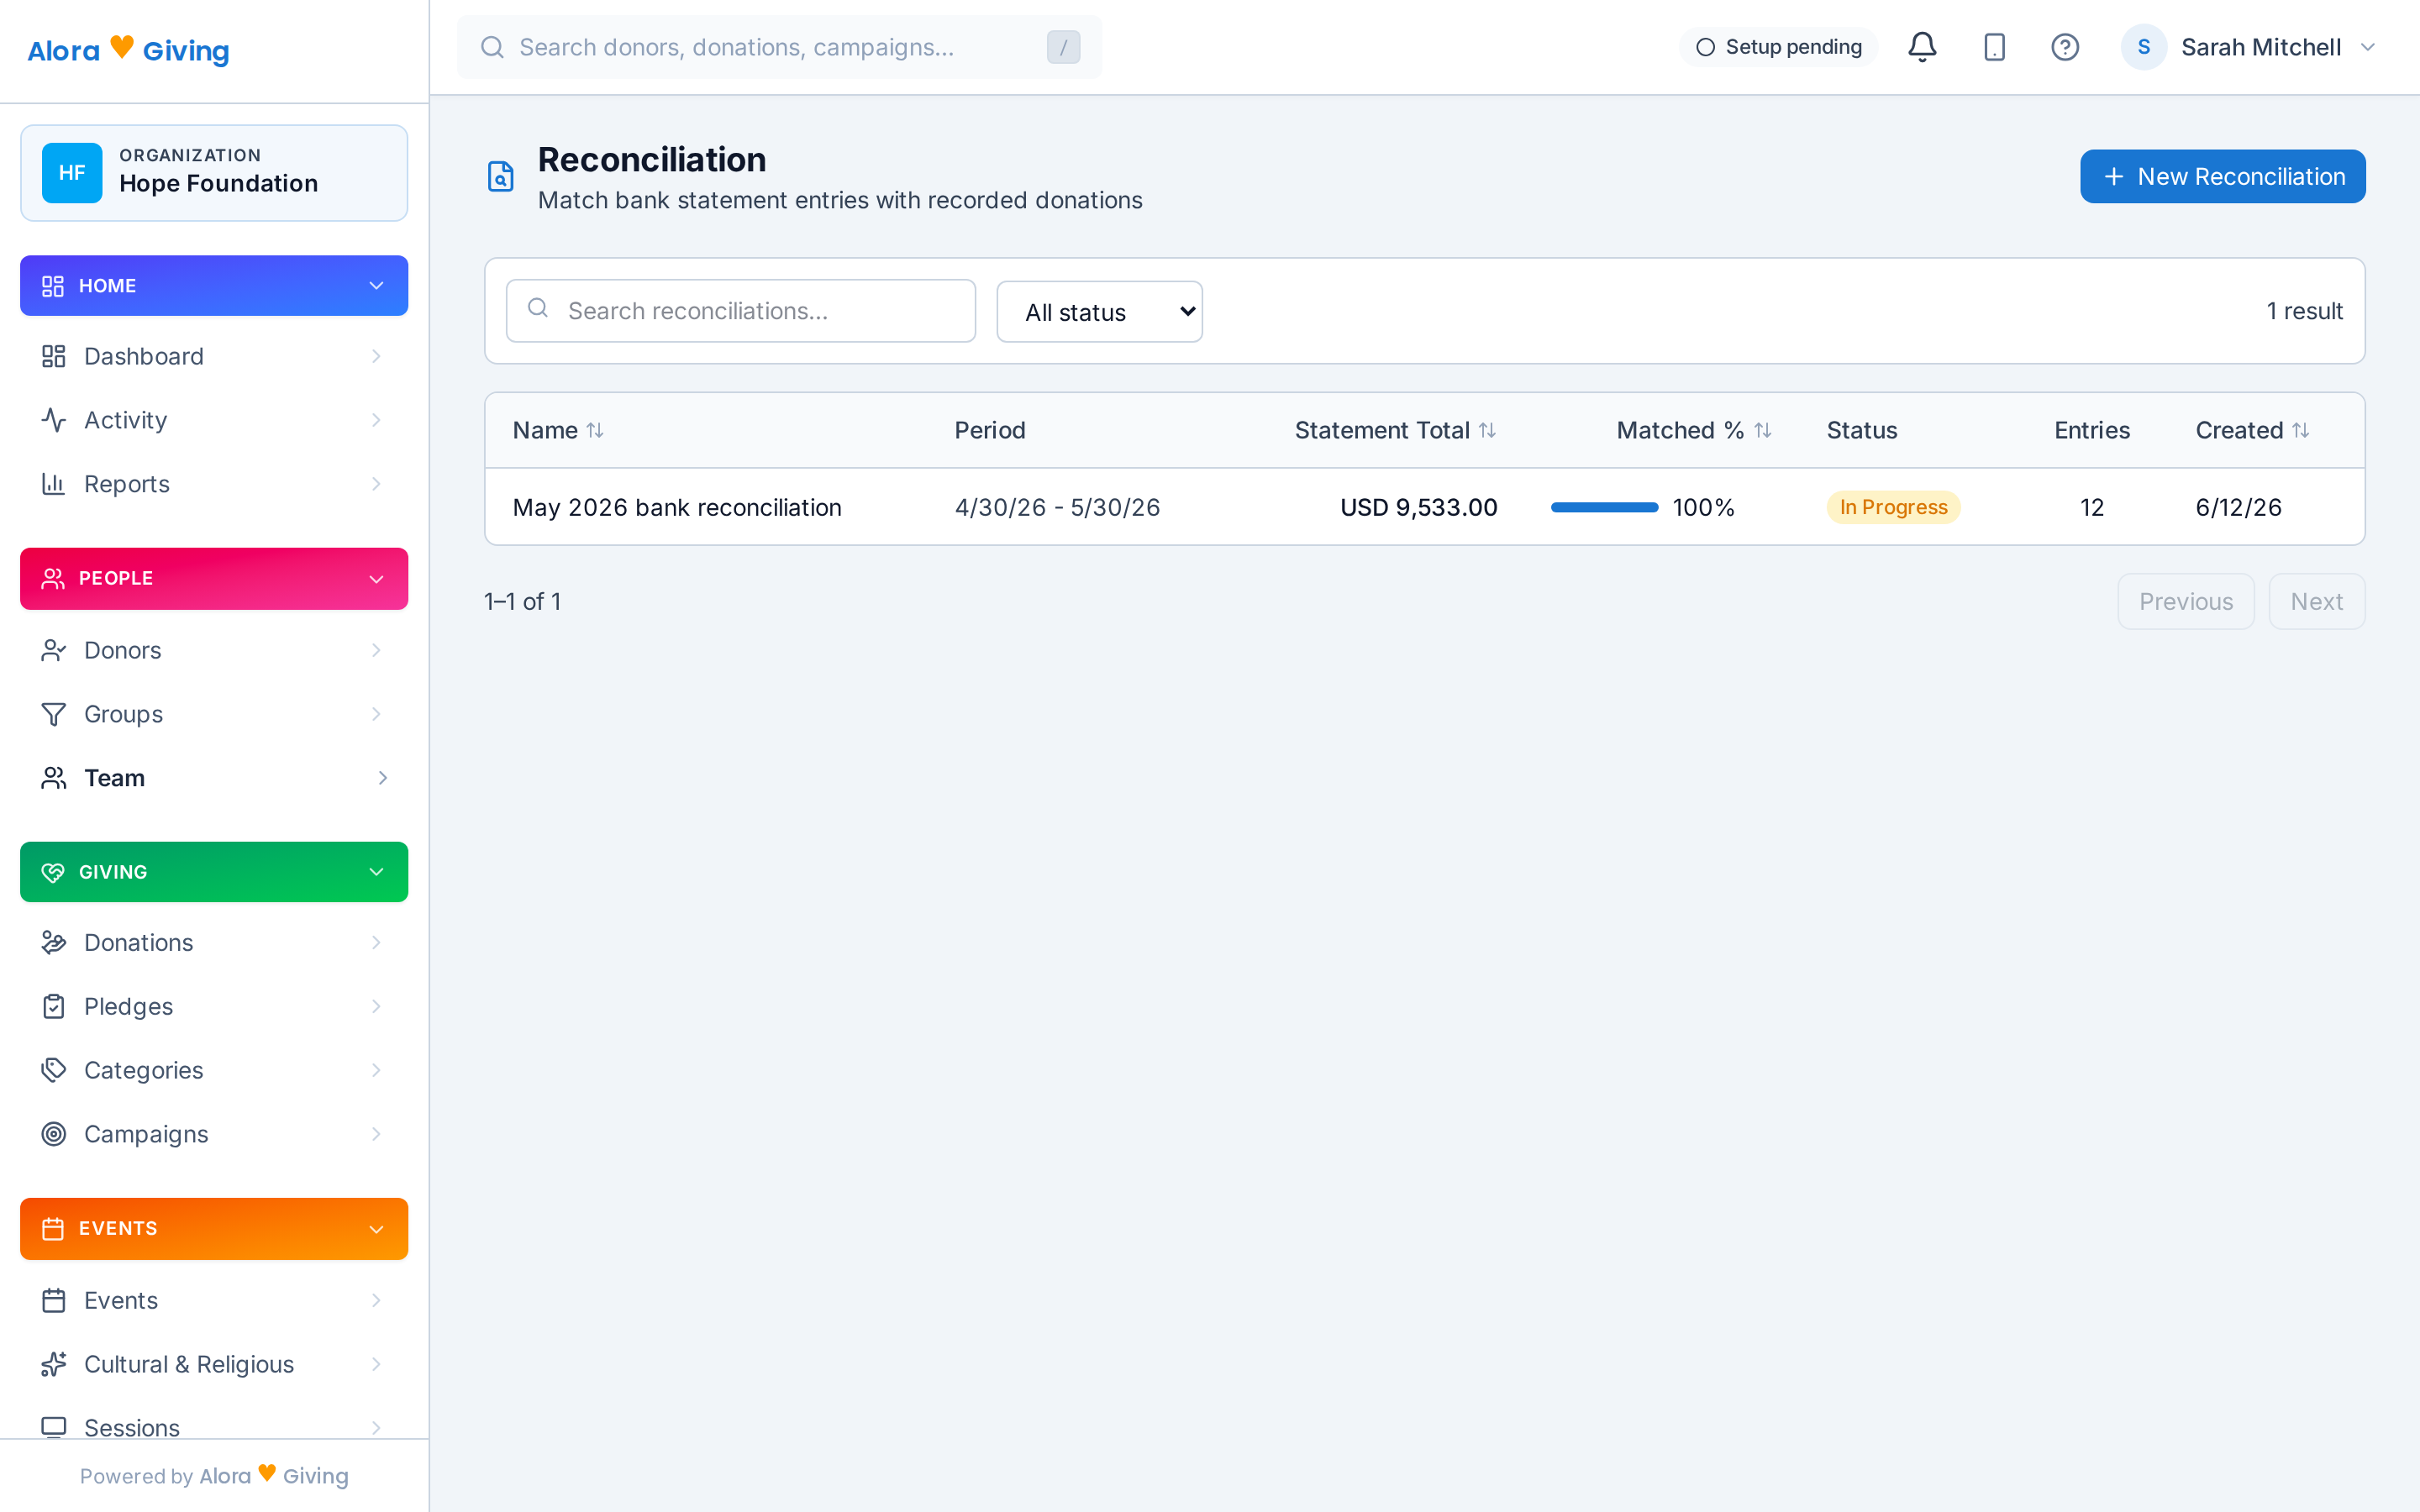Click the Next page button

[2316, 601]
